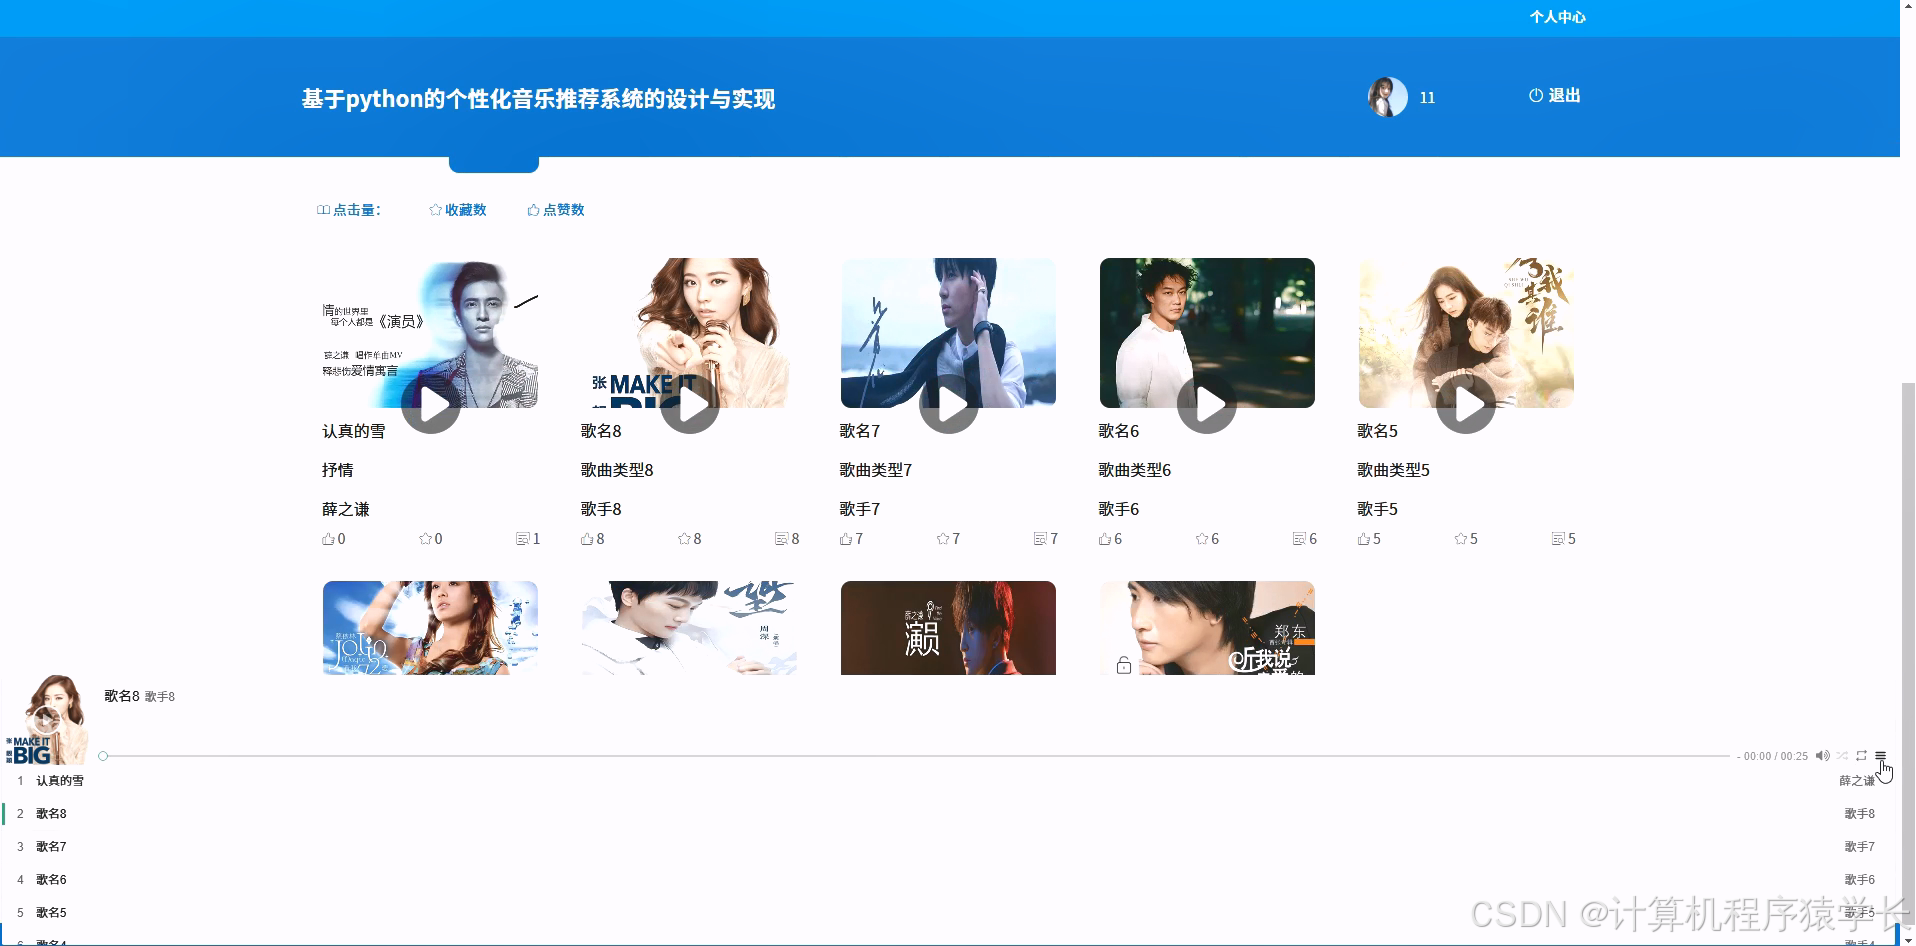Open the 听我说 cover thumbnail

[1207, 628]
